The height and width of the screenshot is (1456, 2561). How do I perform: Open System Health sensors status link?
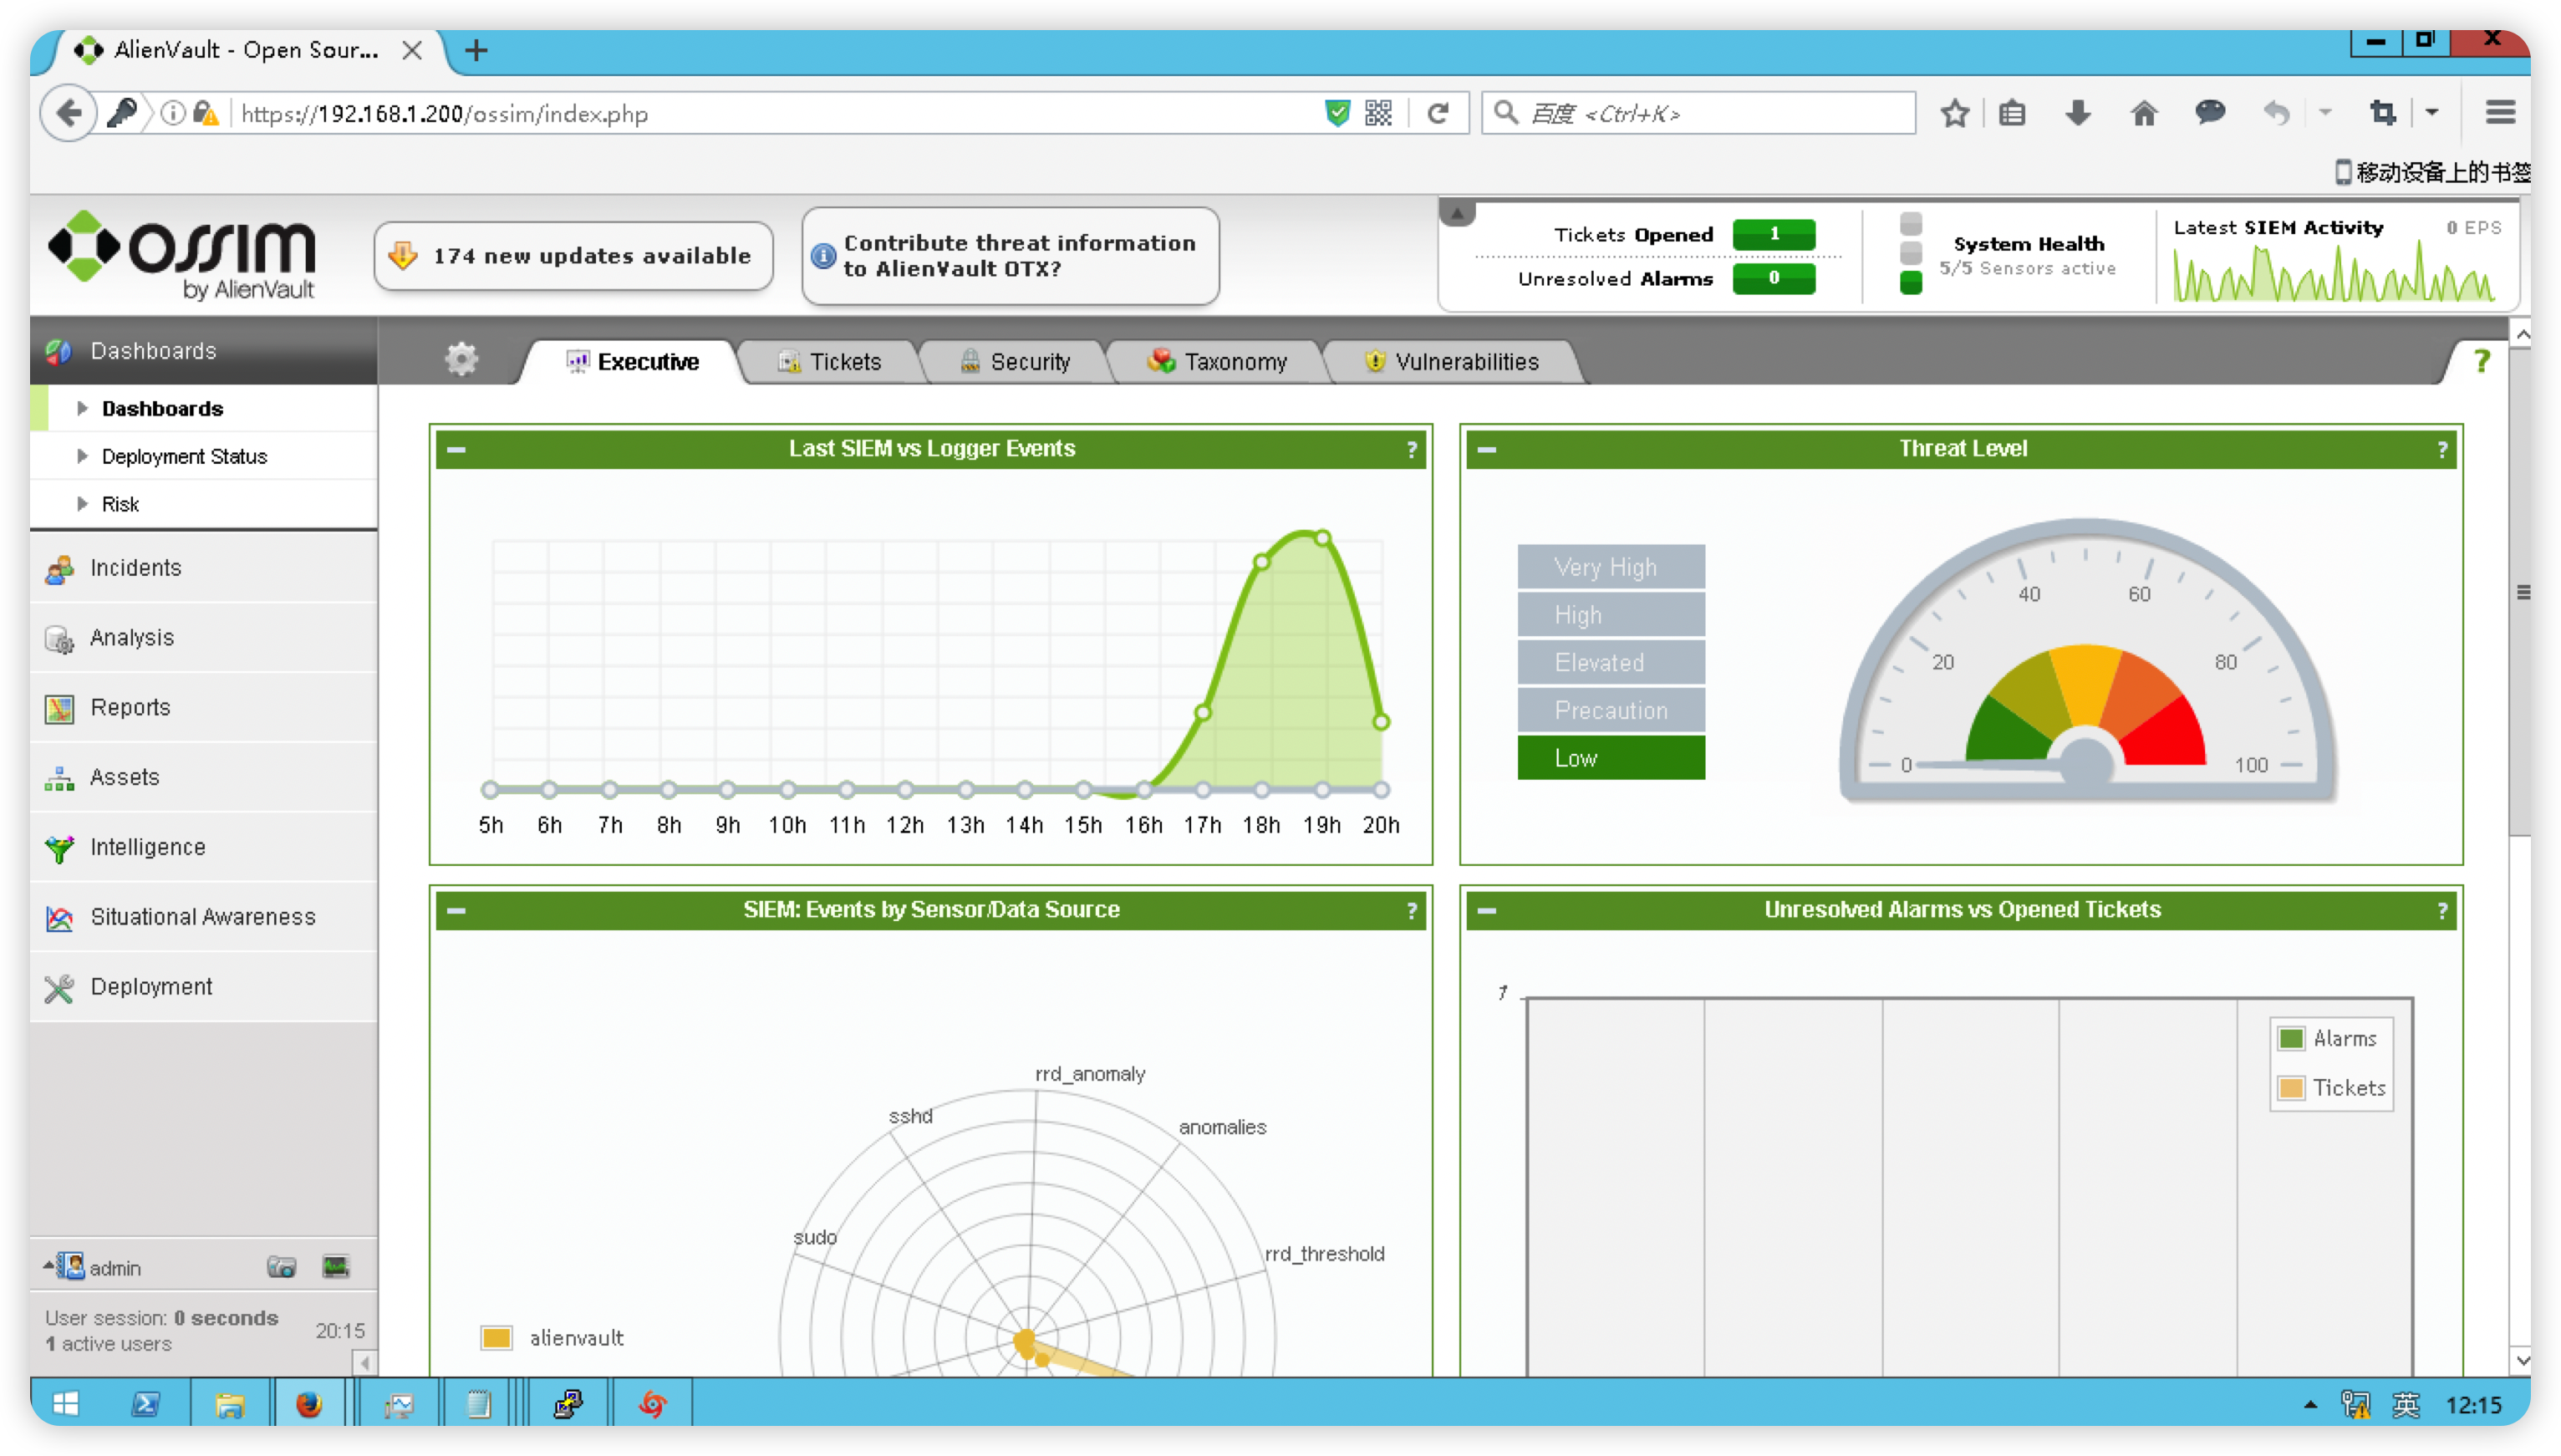coord(2027,256)
